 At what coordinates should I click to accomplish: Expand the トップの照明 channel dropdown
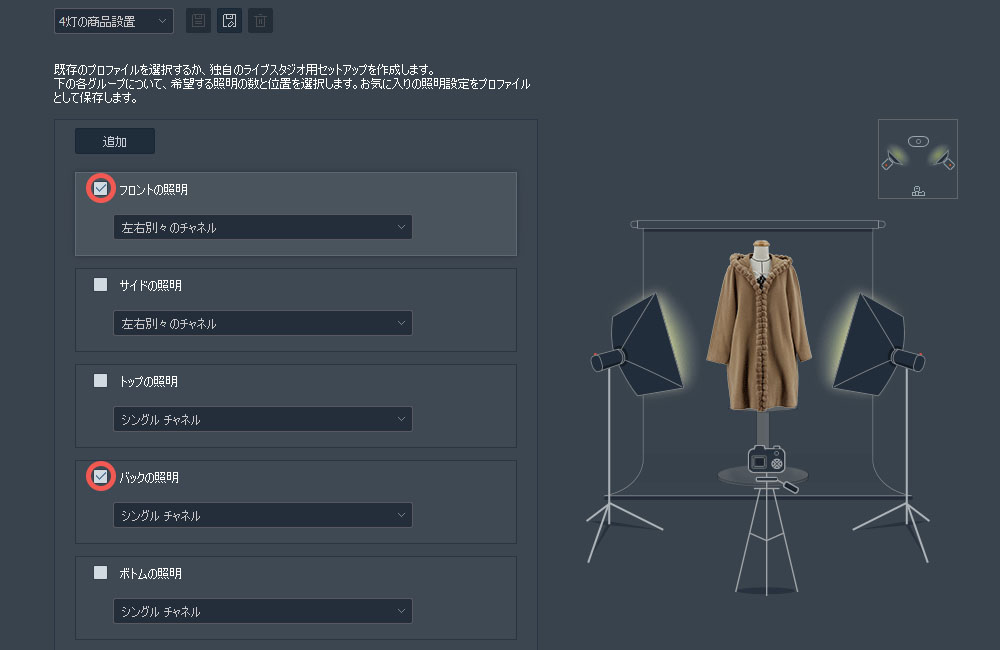pos(262,420)
